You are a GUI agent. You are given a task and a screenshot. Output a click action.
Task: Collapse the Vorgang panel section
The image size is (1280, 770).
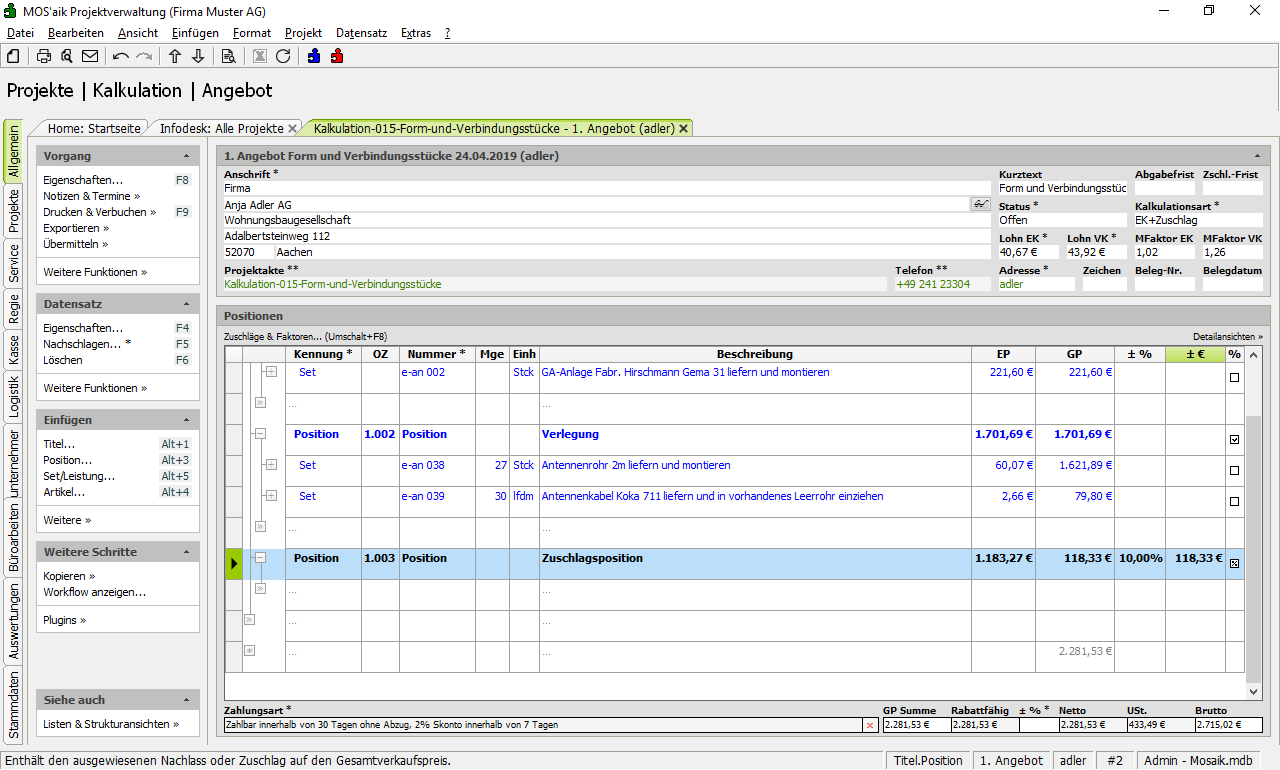[x=186, y=157]
